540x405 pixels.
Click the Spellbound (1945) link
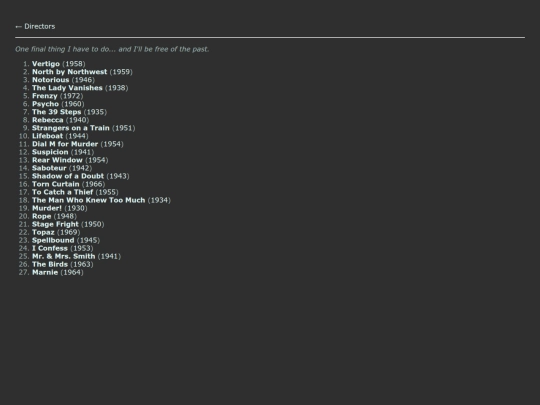53,240
